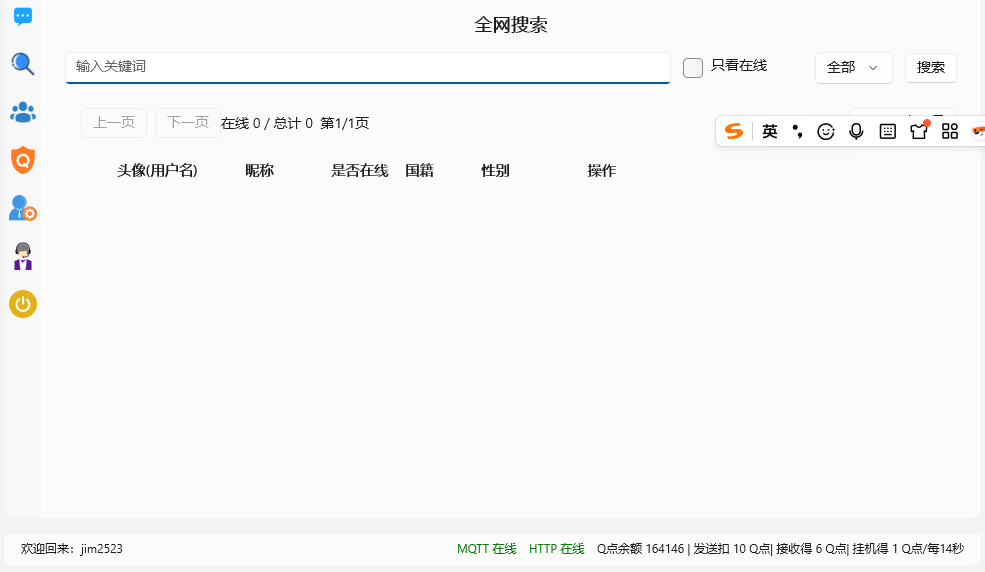Click the yellow power logout icon
The image size is (985, 572).
point(22,304)
